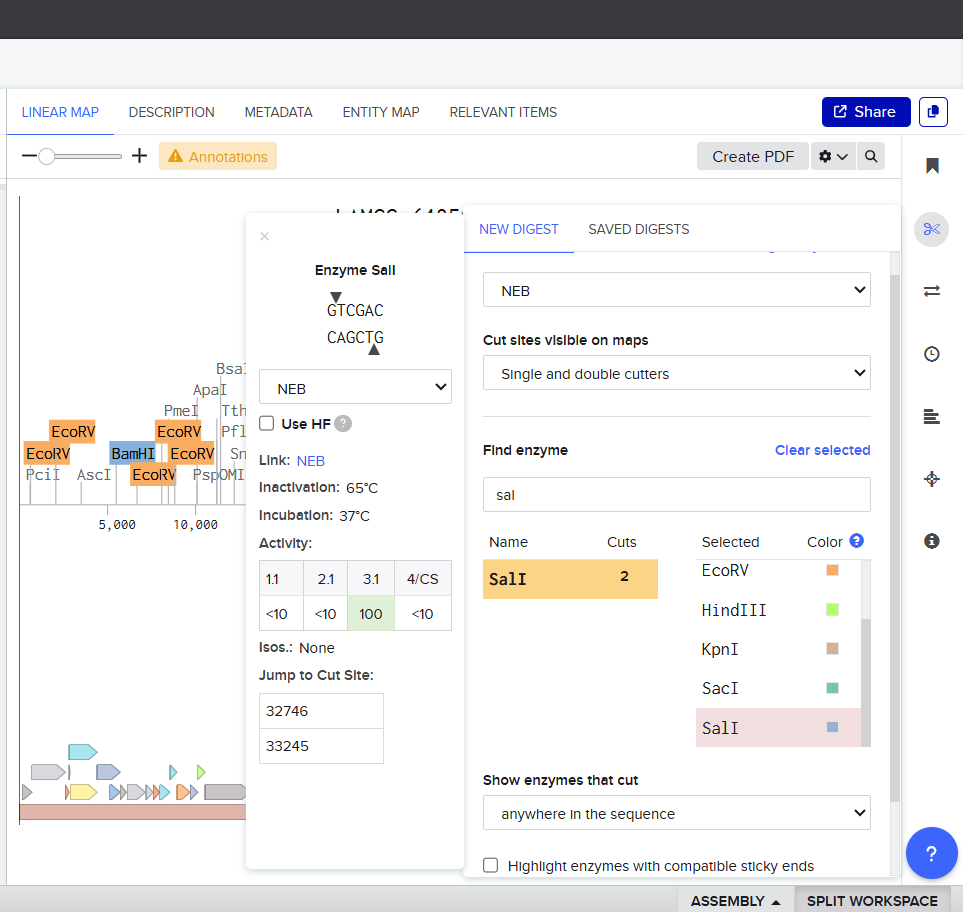The image size is (963, 912).
Task: Open Cut sites visible on maps dropdown
Action: [677, 373]
